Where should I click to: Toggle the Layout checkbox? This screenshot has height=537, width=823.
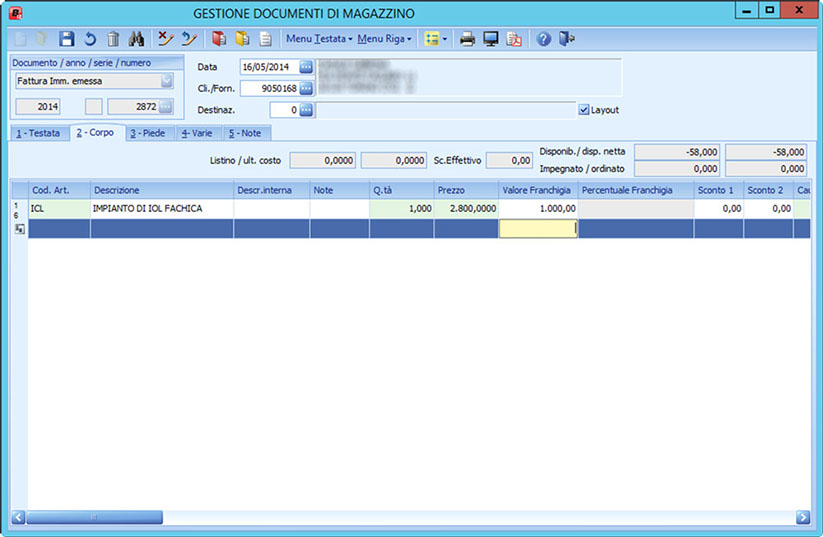pos(584,110)
